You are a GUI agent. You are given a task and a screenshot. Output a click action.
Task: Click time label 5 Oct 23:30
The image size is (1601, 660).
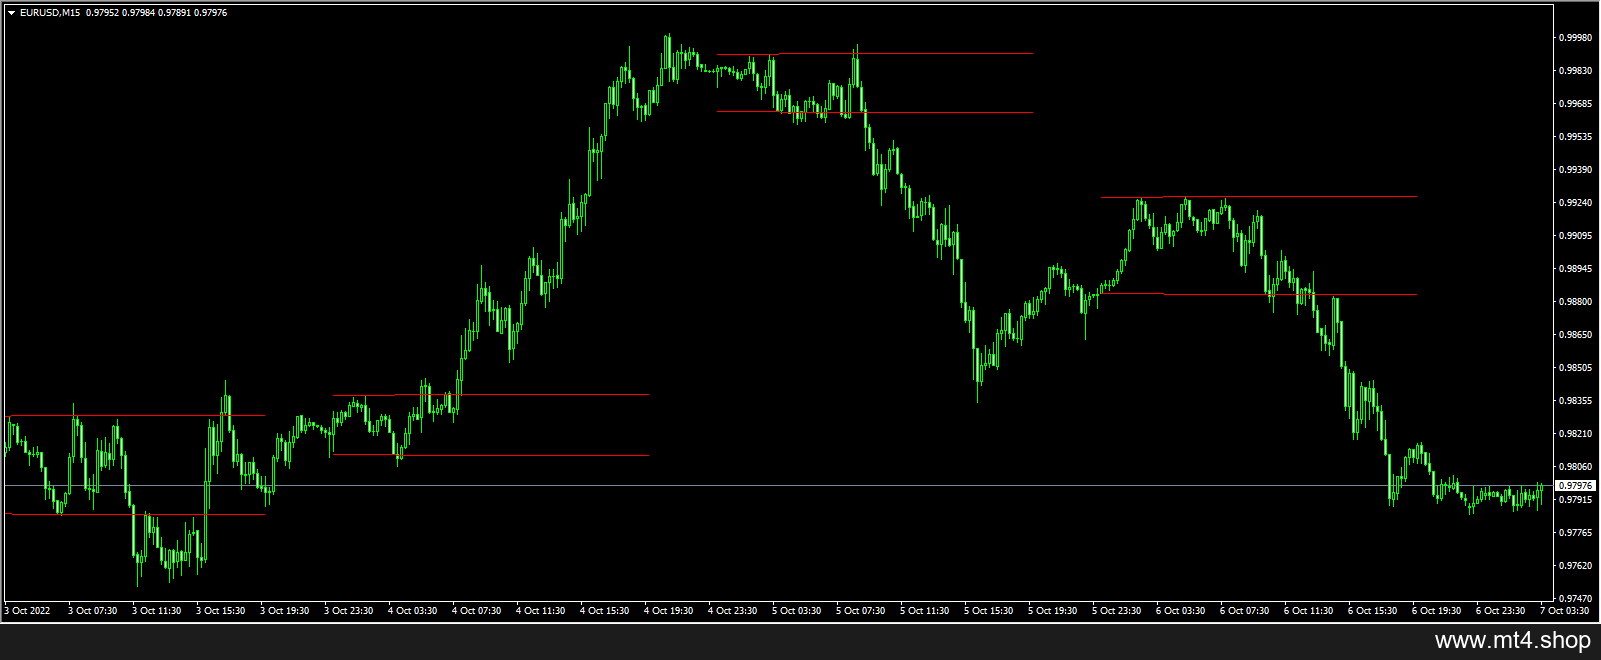1117,611
